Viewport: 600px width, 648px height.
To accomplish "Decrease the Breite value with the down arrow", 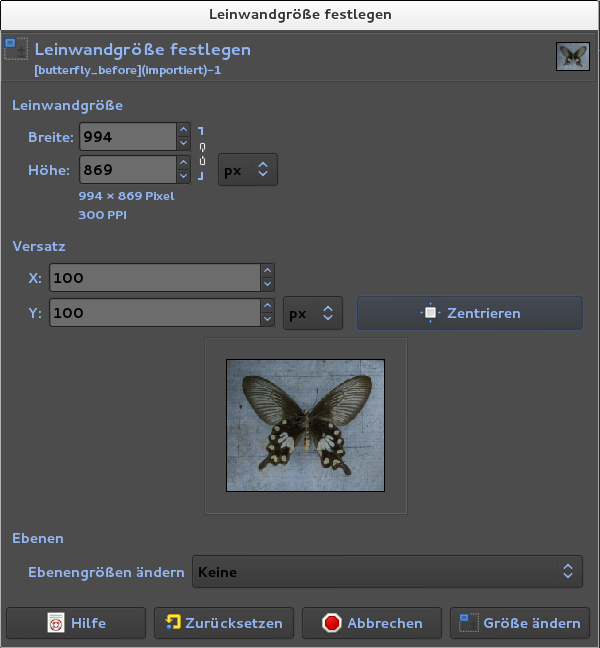I will [x=183, y=143].
